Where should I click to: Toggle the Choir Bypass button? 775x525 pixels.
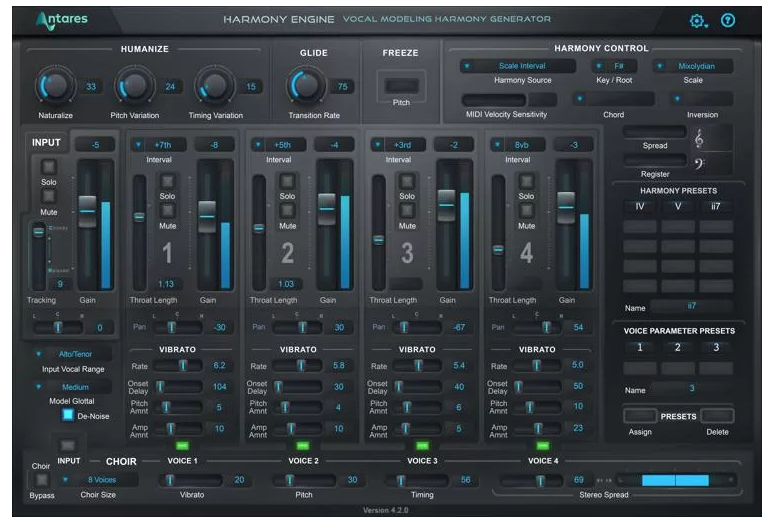pyautogui.click(x=40, y=481)
